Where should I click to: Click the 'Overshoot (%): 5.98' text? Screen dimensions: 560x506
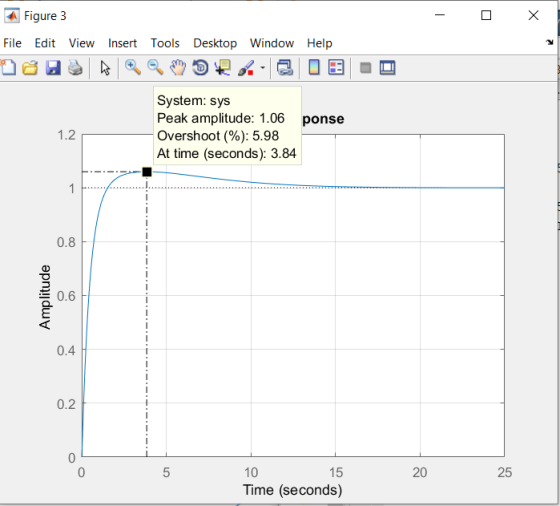218,136
